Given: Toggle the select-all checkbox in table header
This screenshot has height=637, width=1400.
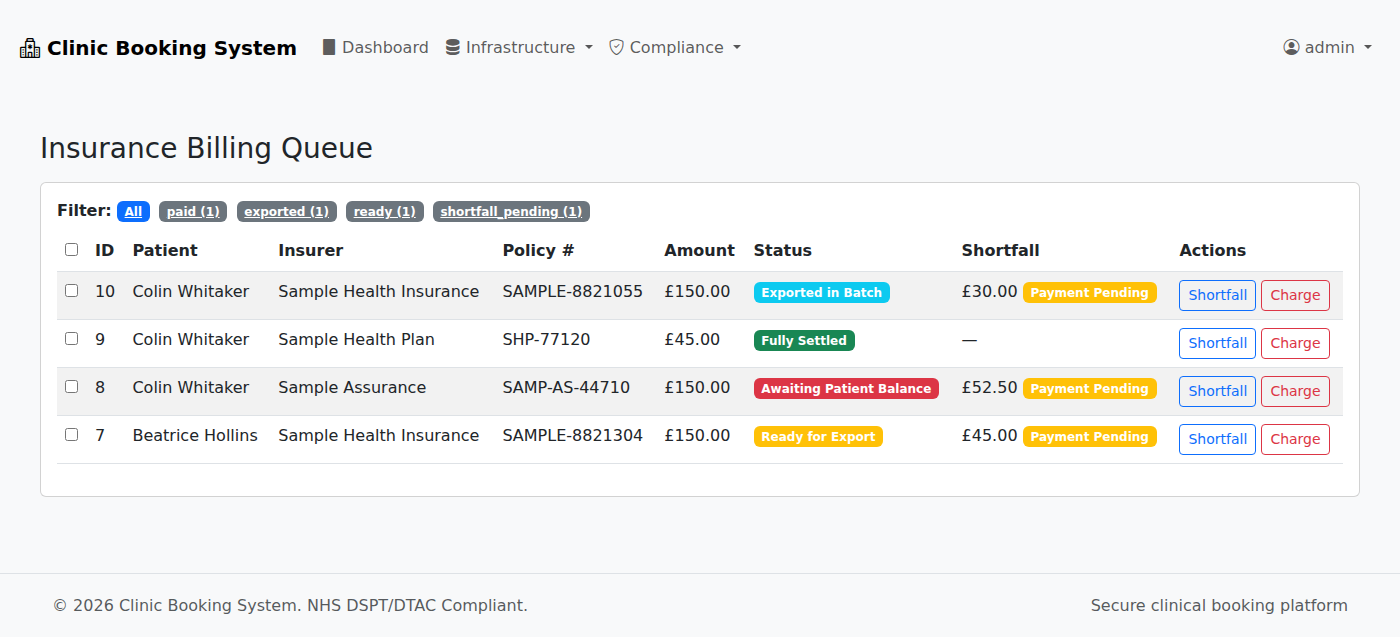Looking at the screenshot, I should 71,250.
